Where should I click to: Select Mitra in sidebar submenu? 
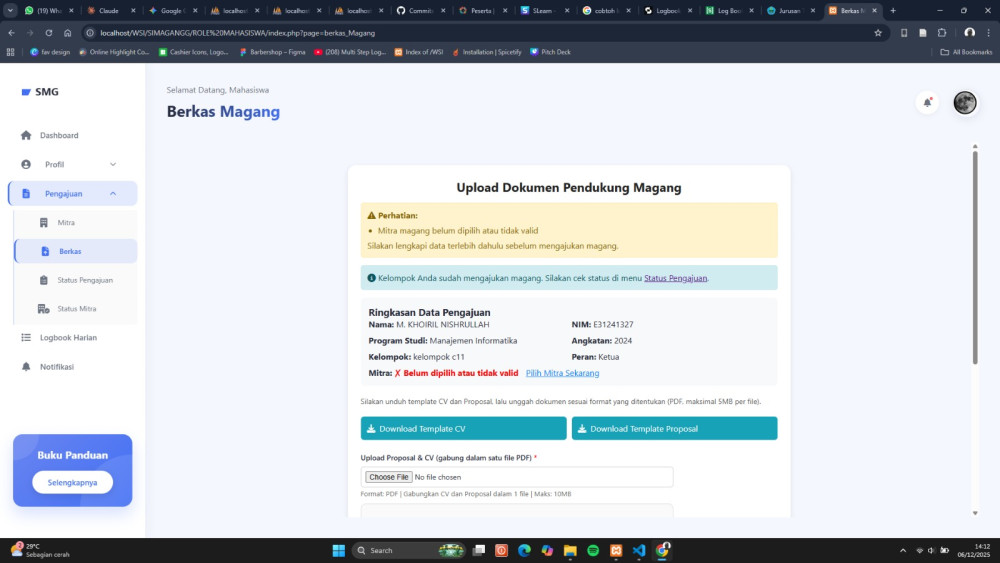(x=66, y=222)
